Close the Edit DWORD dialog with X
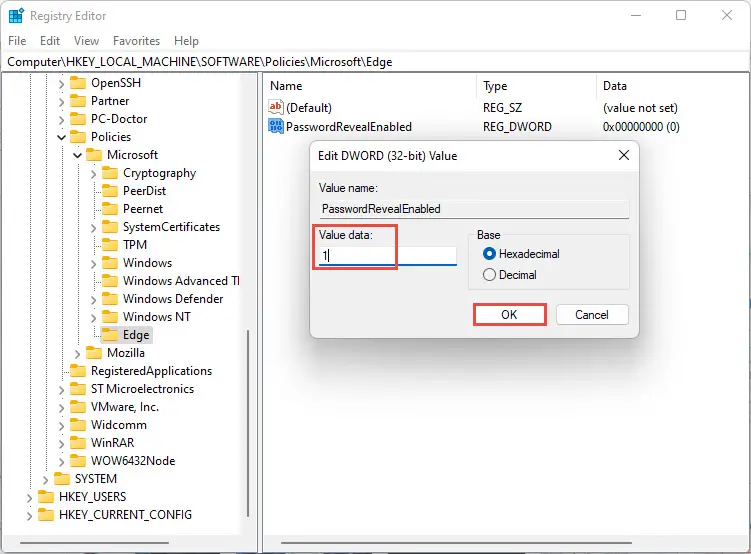Viewport: 751px width, 554px height. tap(624, 155)
